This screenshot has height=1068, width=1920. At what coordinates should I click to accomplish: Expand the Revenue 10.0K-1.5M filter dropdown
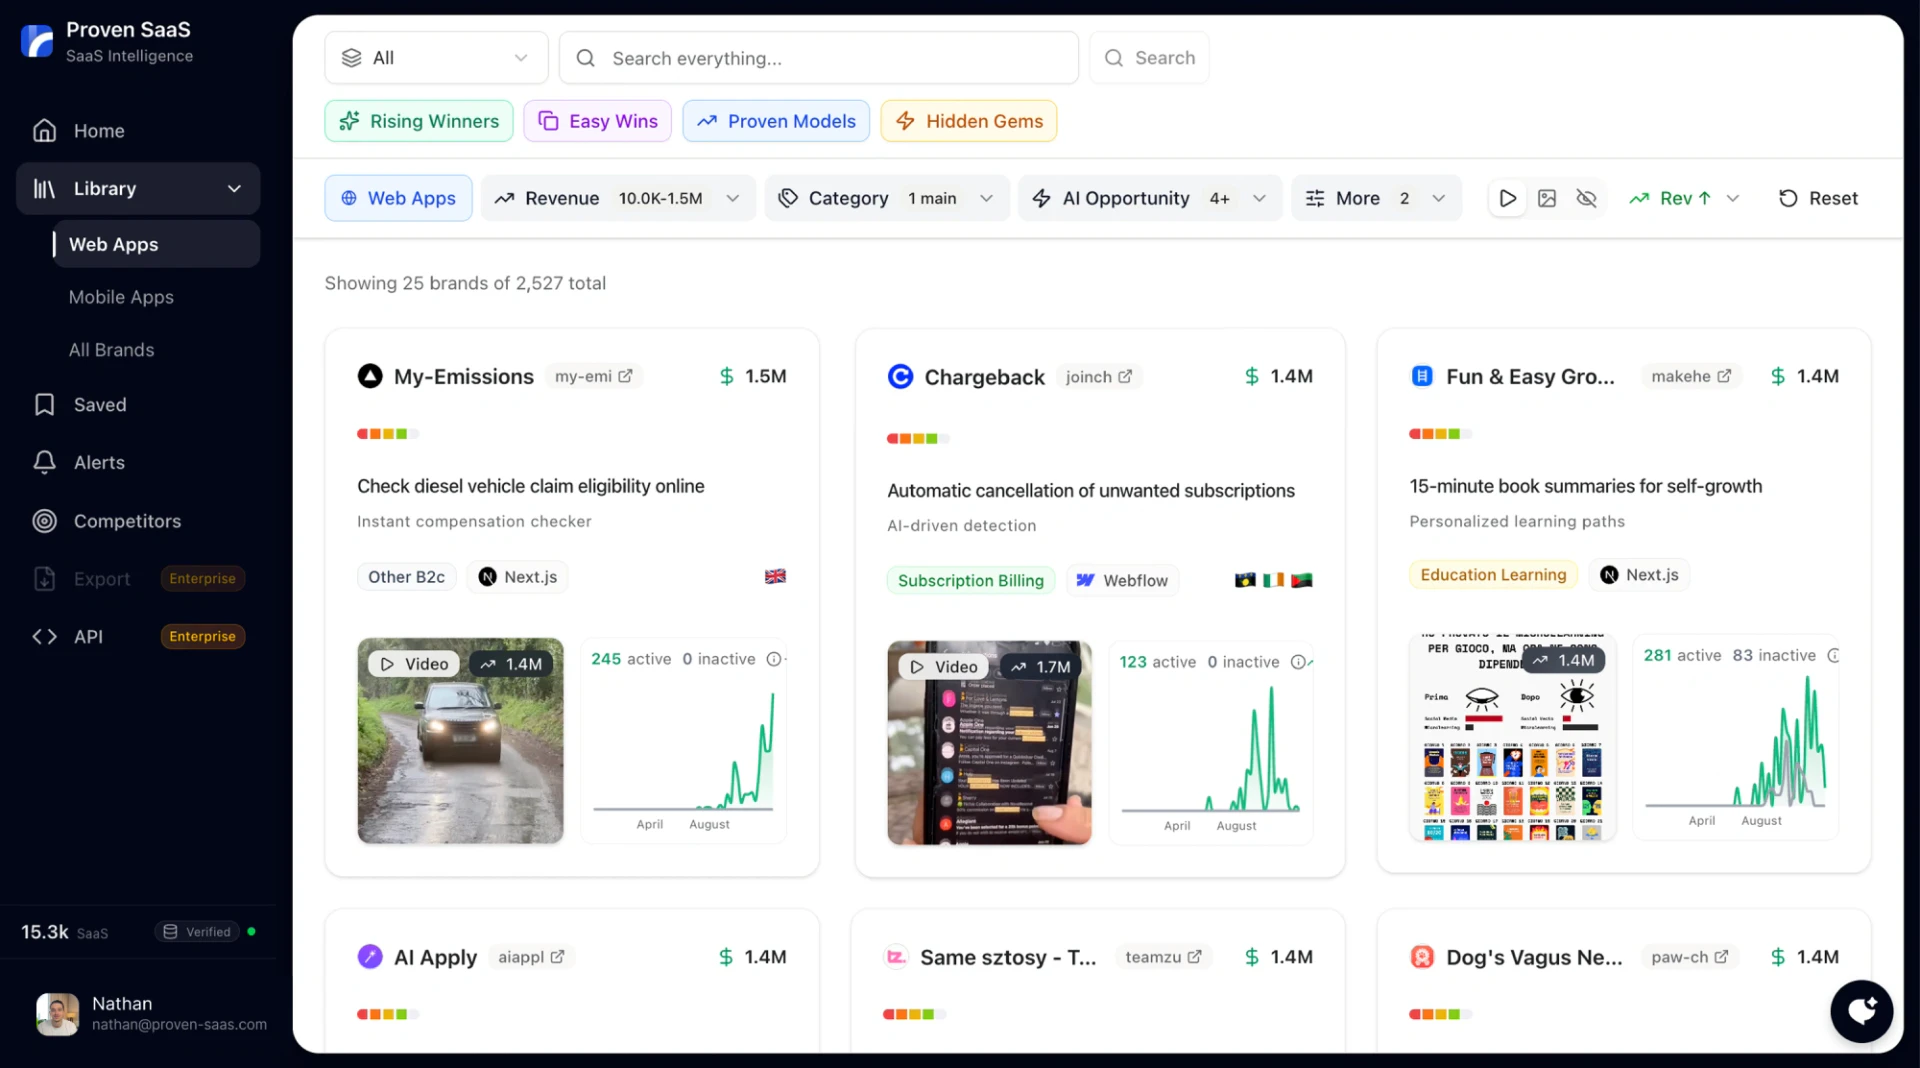(x=733, y=197)
